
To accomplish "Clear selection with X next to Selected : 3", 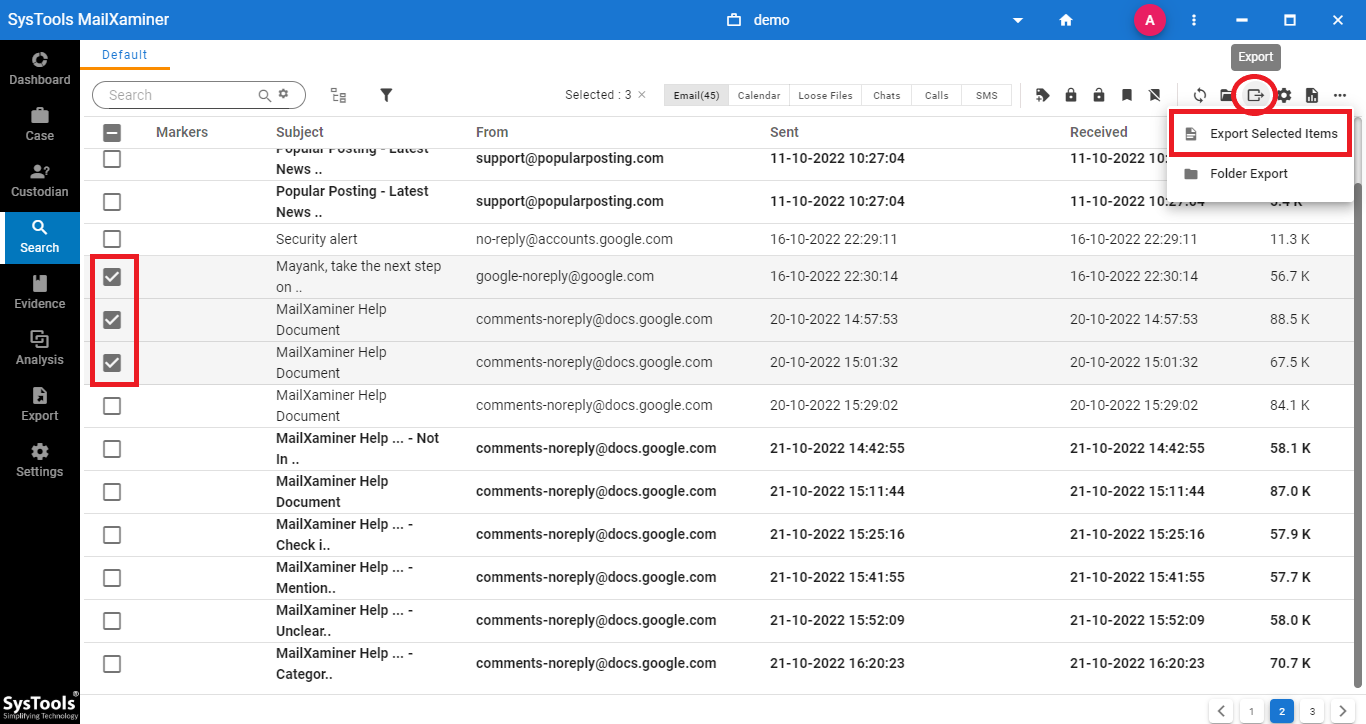I will pyautogui.click(x=642, y=95).
